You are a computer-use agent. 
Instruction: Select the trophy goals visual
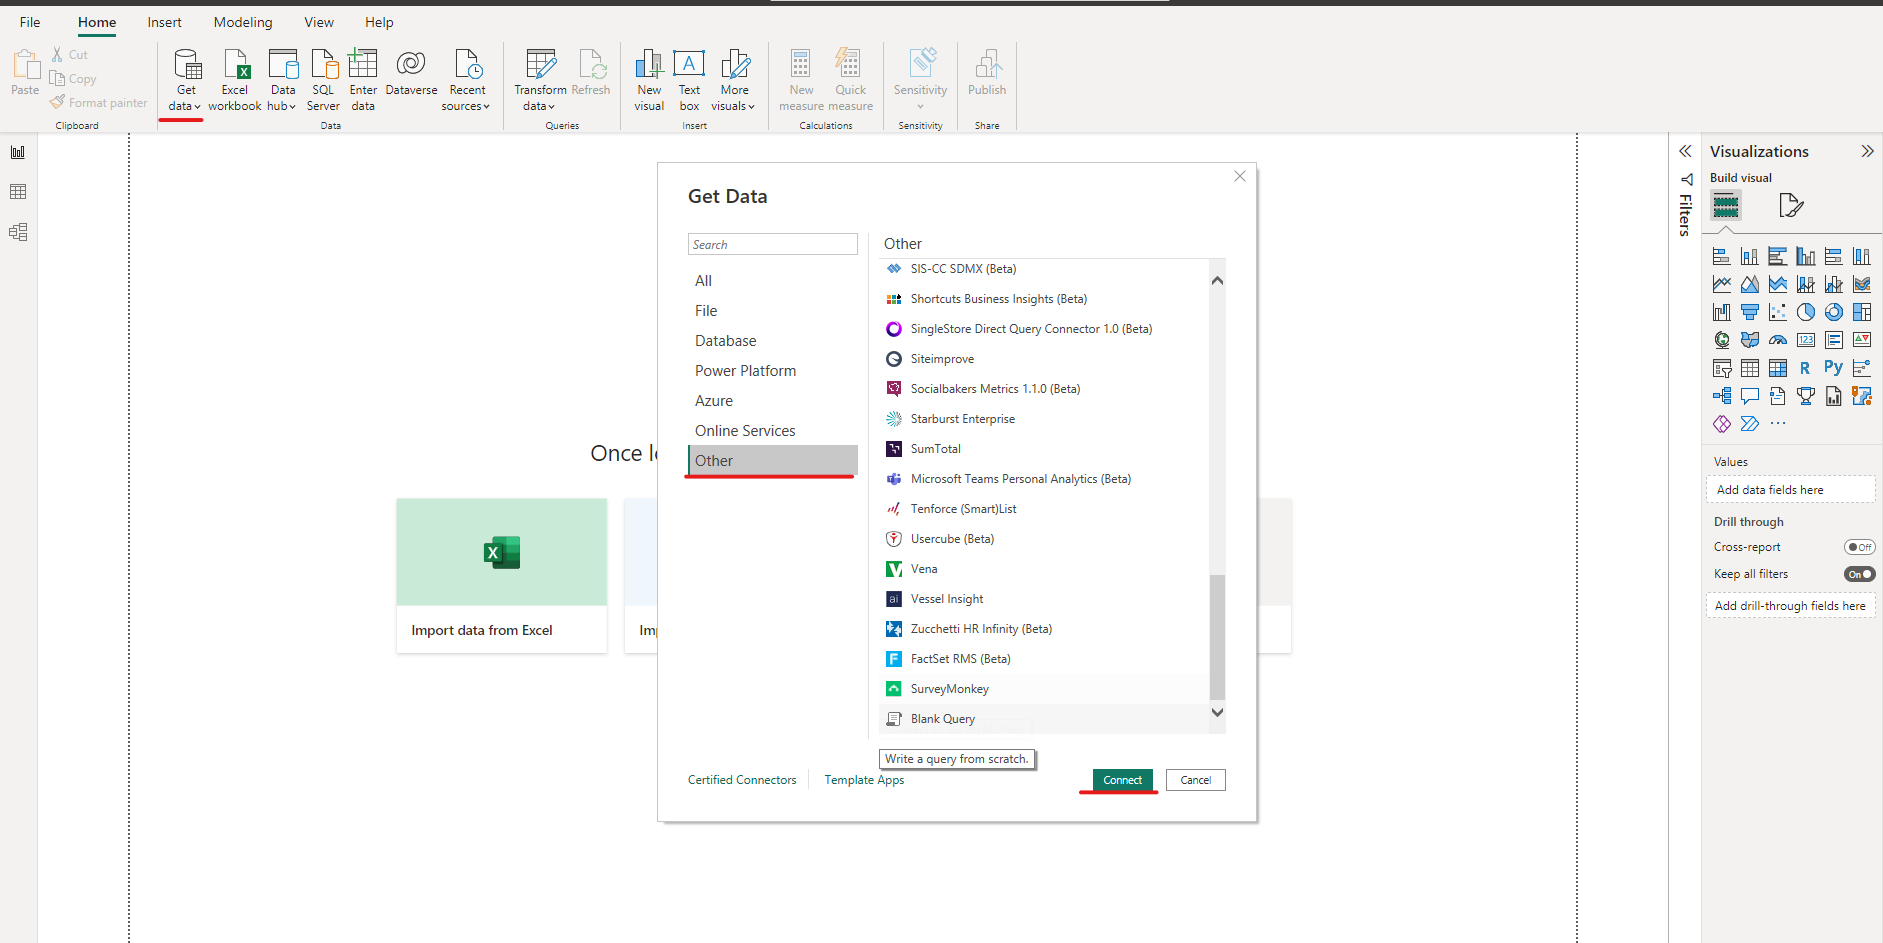pos(1805,396)
